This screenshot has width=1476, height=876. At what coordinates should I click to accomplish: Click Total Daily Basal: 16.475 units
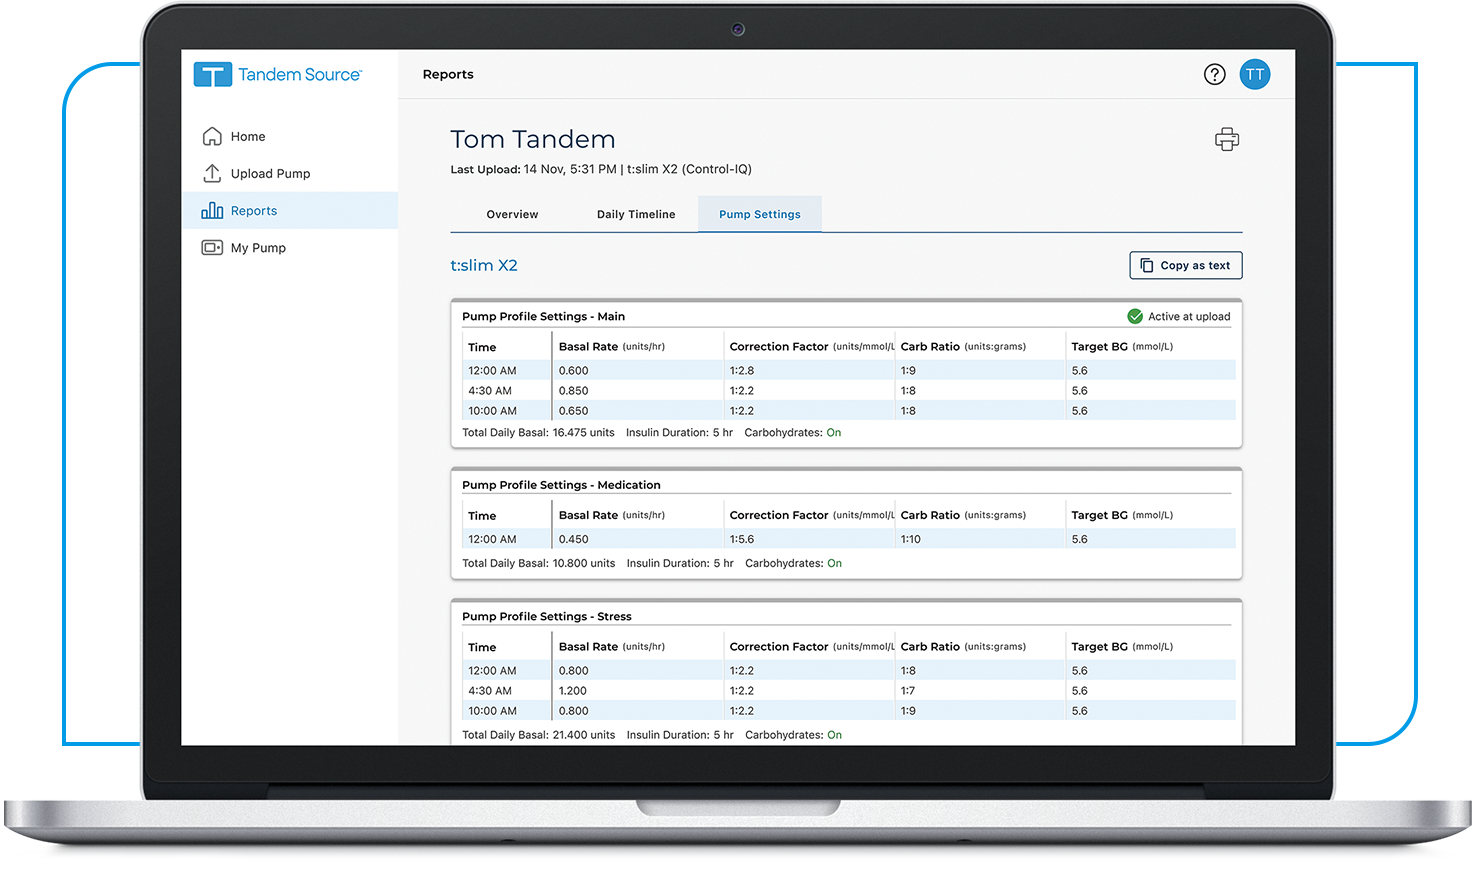point(538,433)
